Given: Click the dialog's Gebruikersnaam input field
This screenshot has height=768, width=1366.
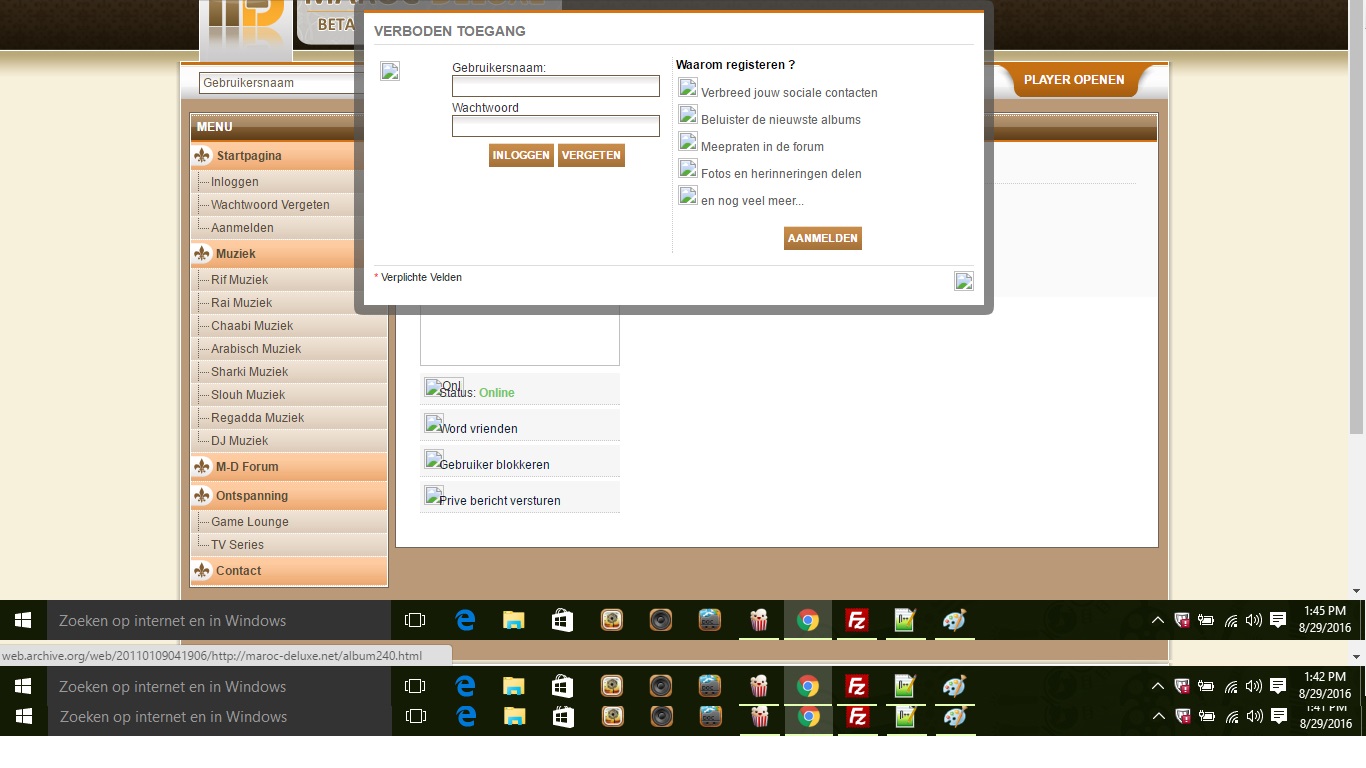Looking at the screenshot, I should click(555, 87).
